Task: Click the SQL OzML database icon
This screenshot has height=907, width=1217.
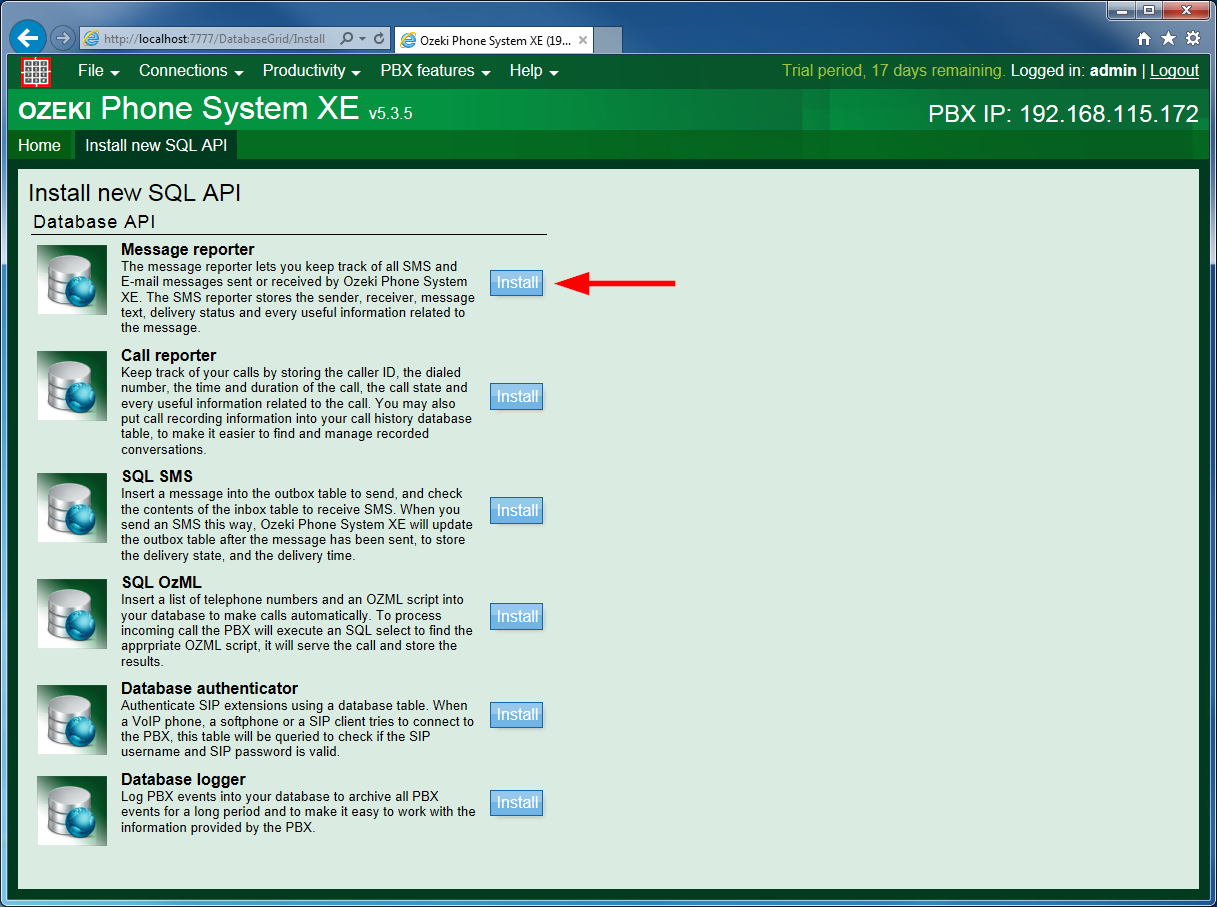Action: tap(72, 613)
